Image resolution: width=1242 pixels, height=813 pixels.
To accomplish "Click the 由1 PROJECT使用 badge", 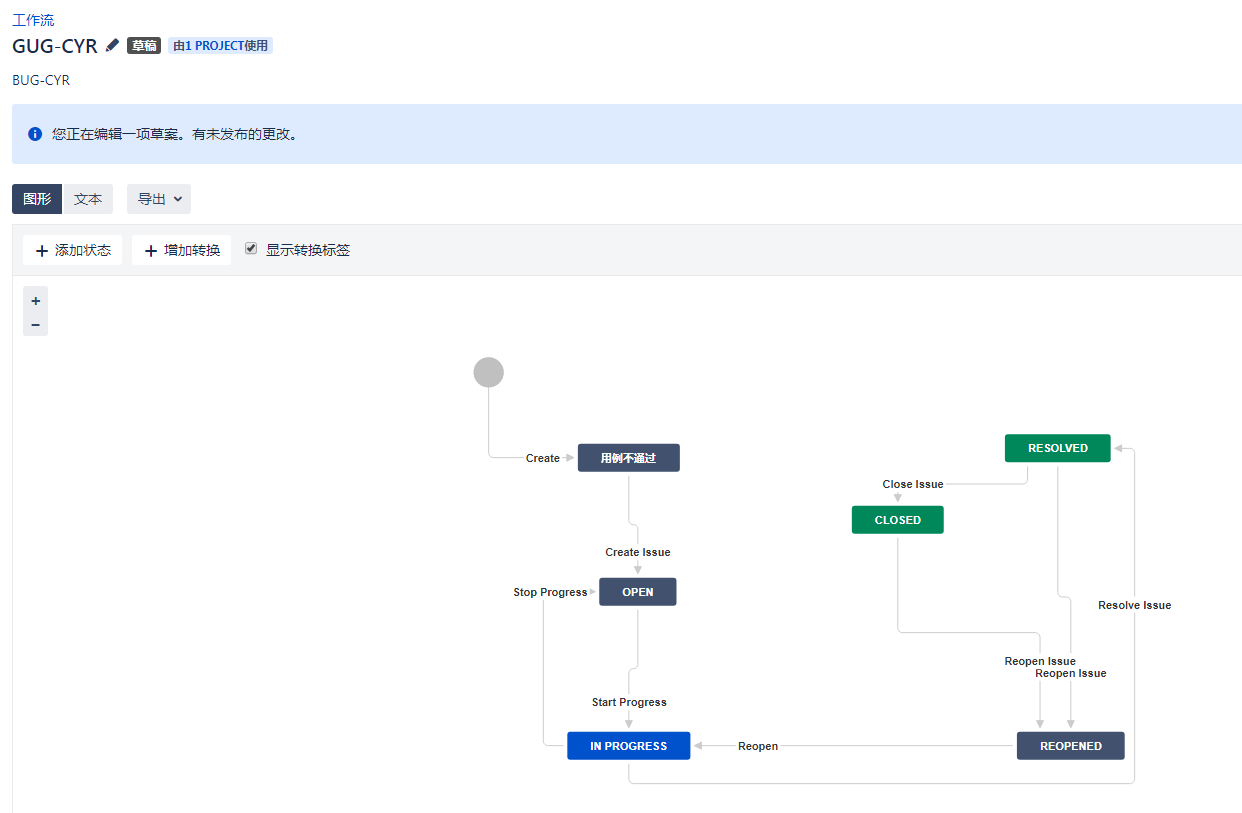I will pyautogui.click(x=220, y=46).
